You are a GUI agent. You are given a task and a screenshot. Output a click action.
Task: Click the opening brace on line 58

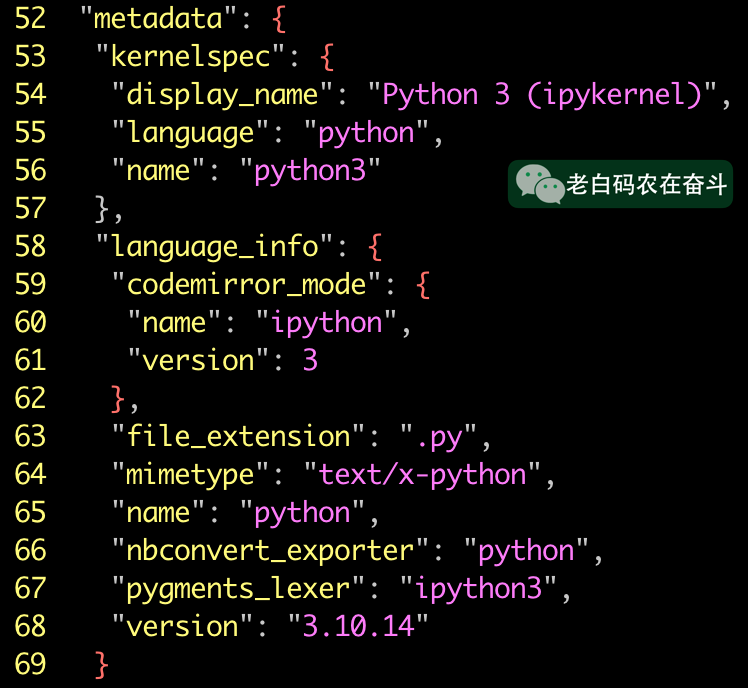pyautogui.click(x=375, y=247)
